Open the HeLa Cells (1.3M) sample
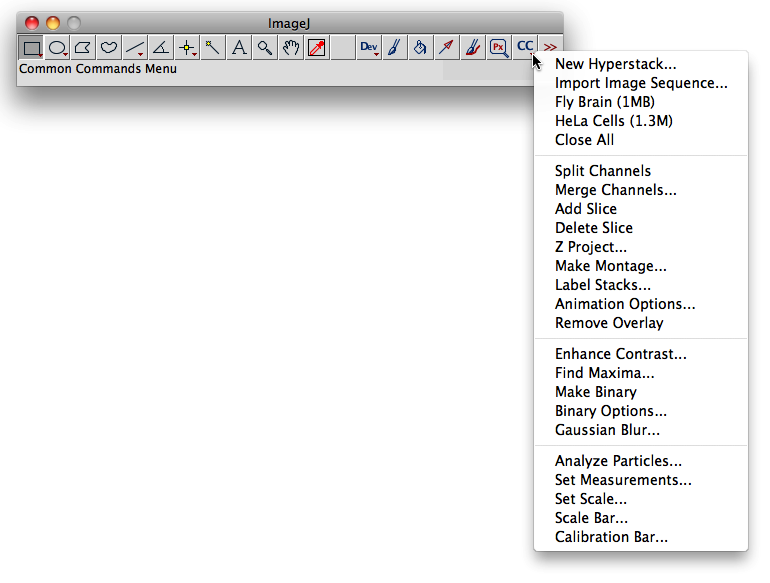Viewport: 770px width, 583px height. click(641, 121)
